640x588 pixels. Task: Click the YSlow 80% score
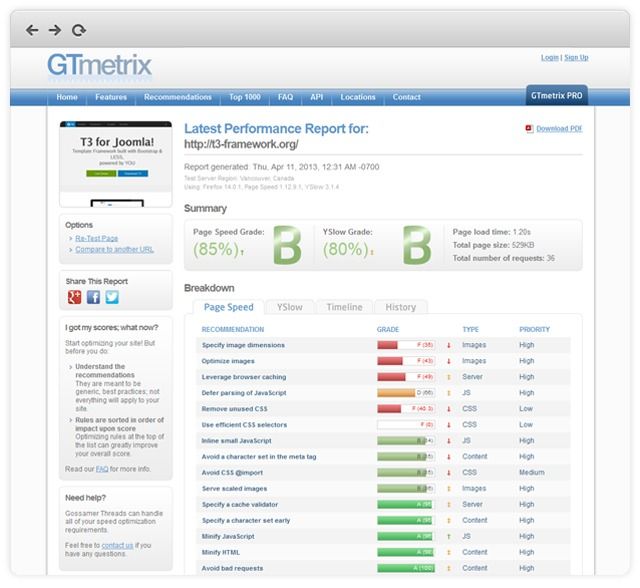click(x=346, y=249)
